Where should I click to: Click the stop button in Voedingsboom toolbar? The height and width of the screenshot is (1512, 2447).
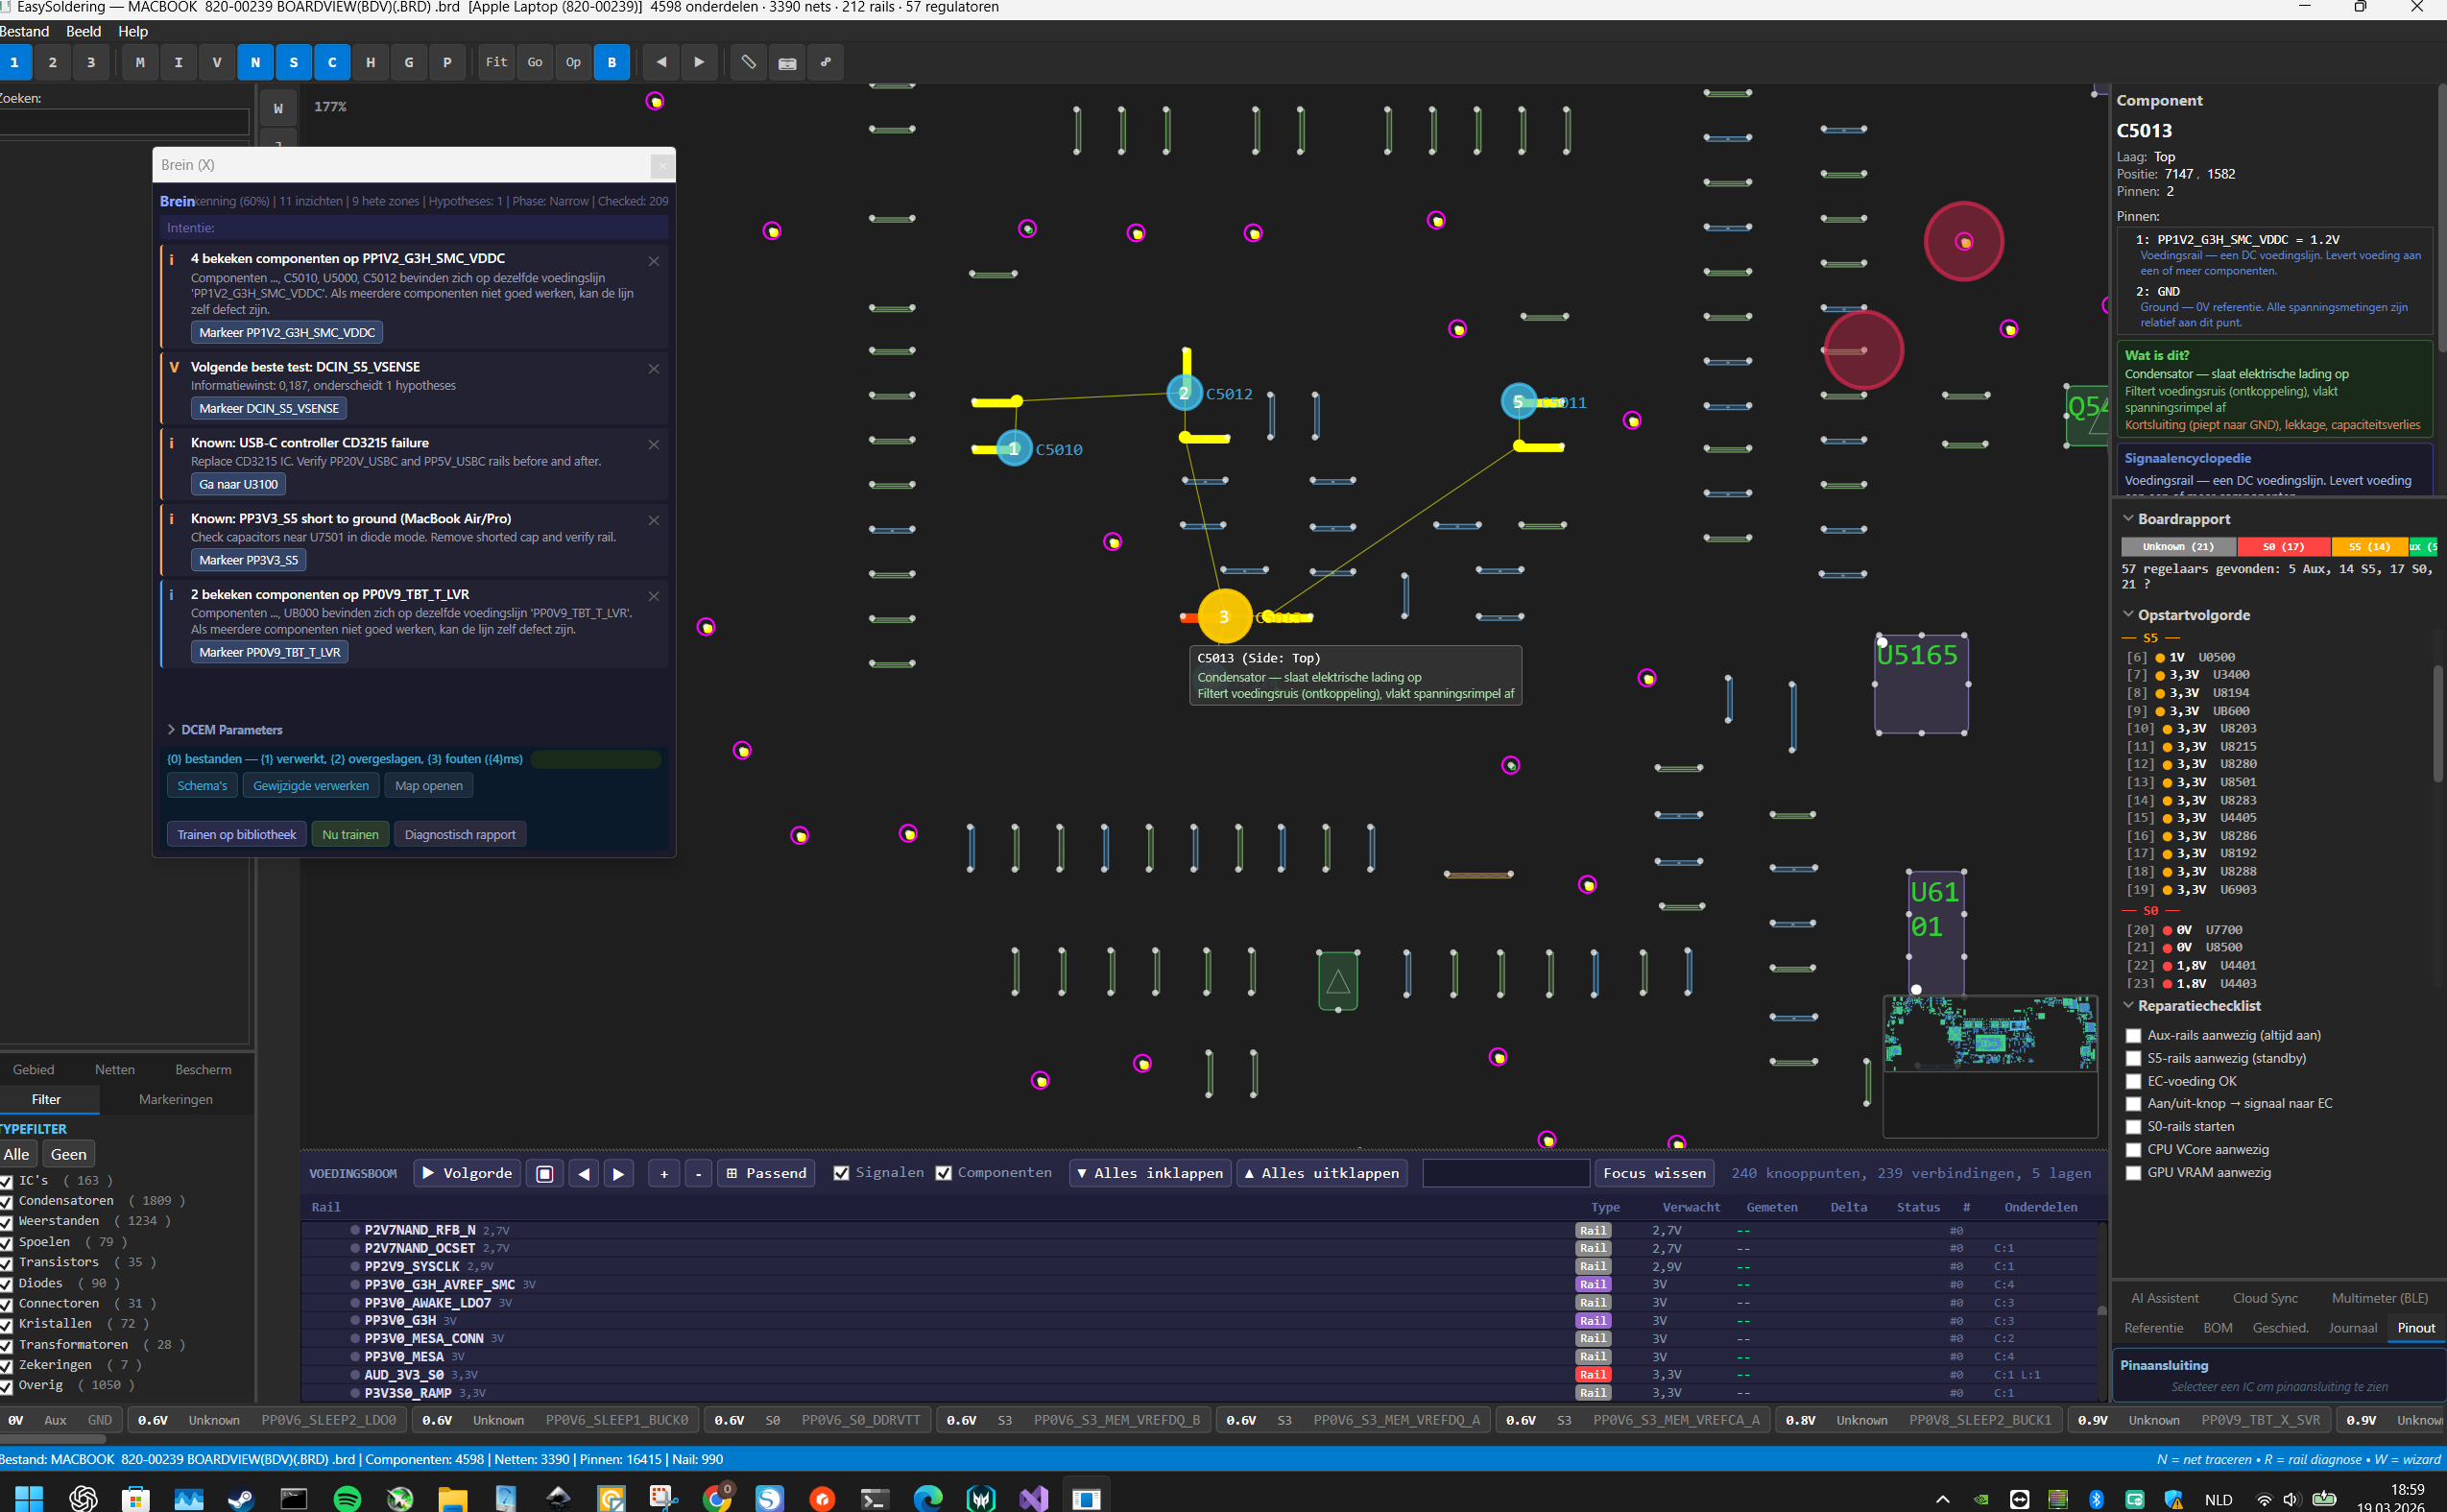[x=544, y=1173]
